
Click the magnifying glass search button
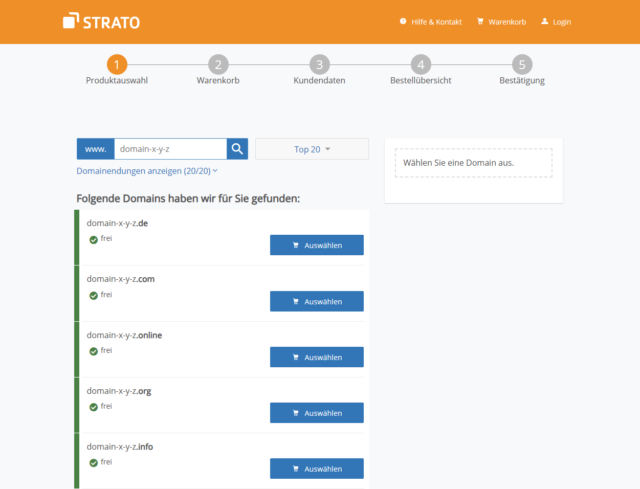237,149
